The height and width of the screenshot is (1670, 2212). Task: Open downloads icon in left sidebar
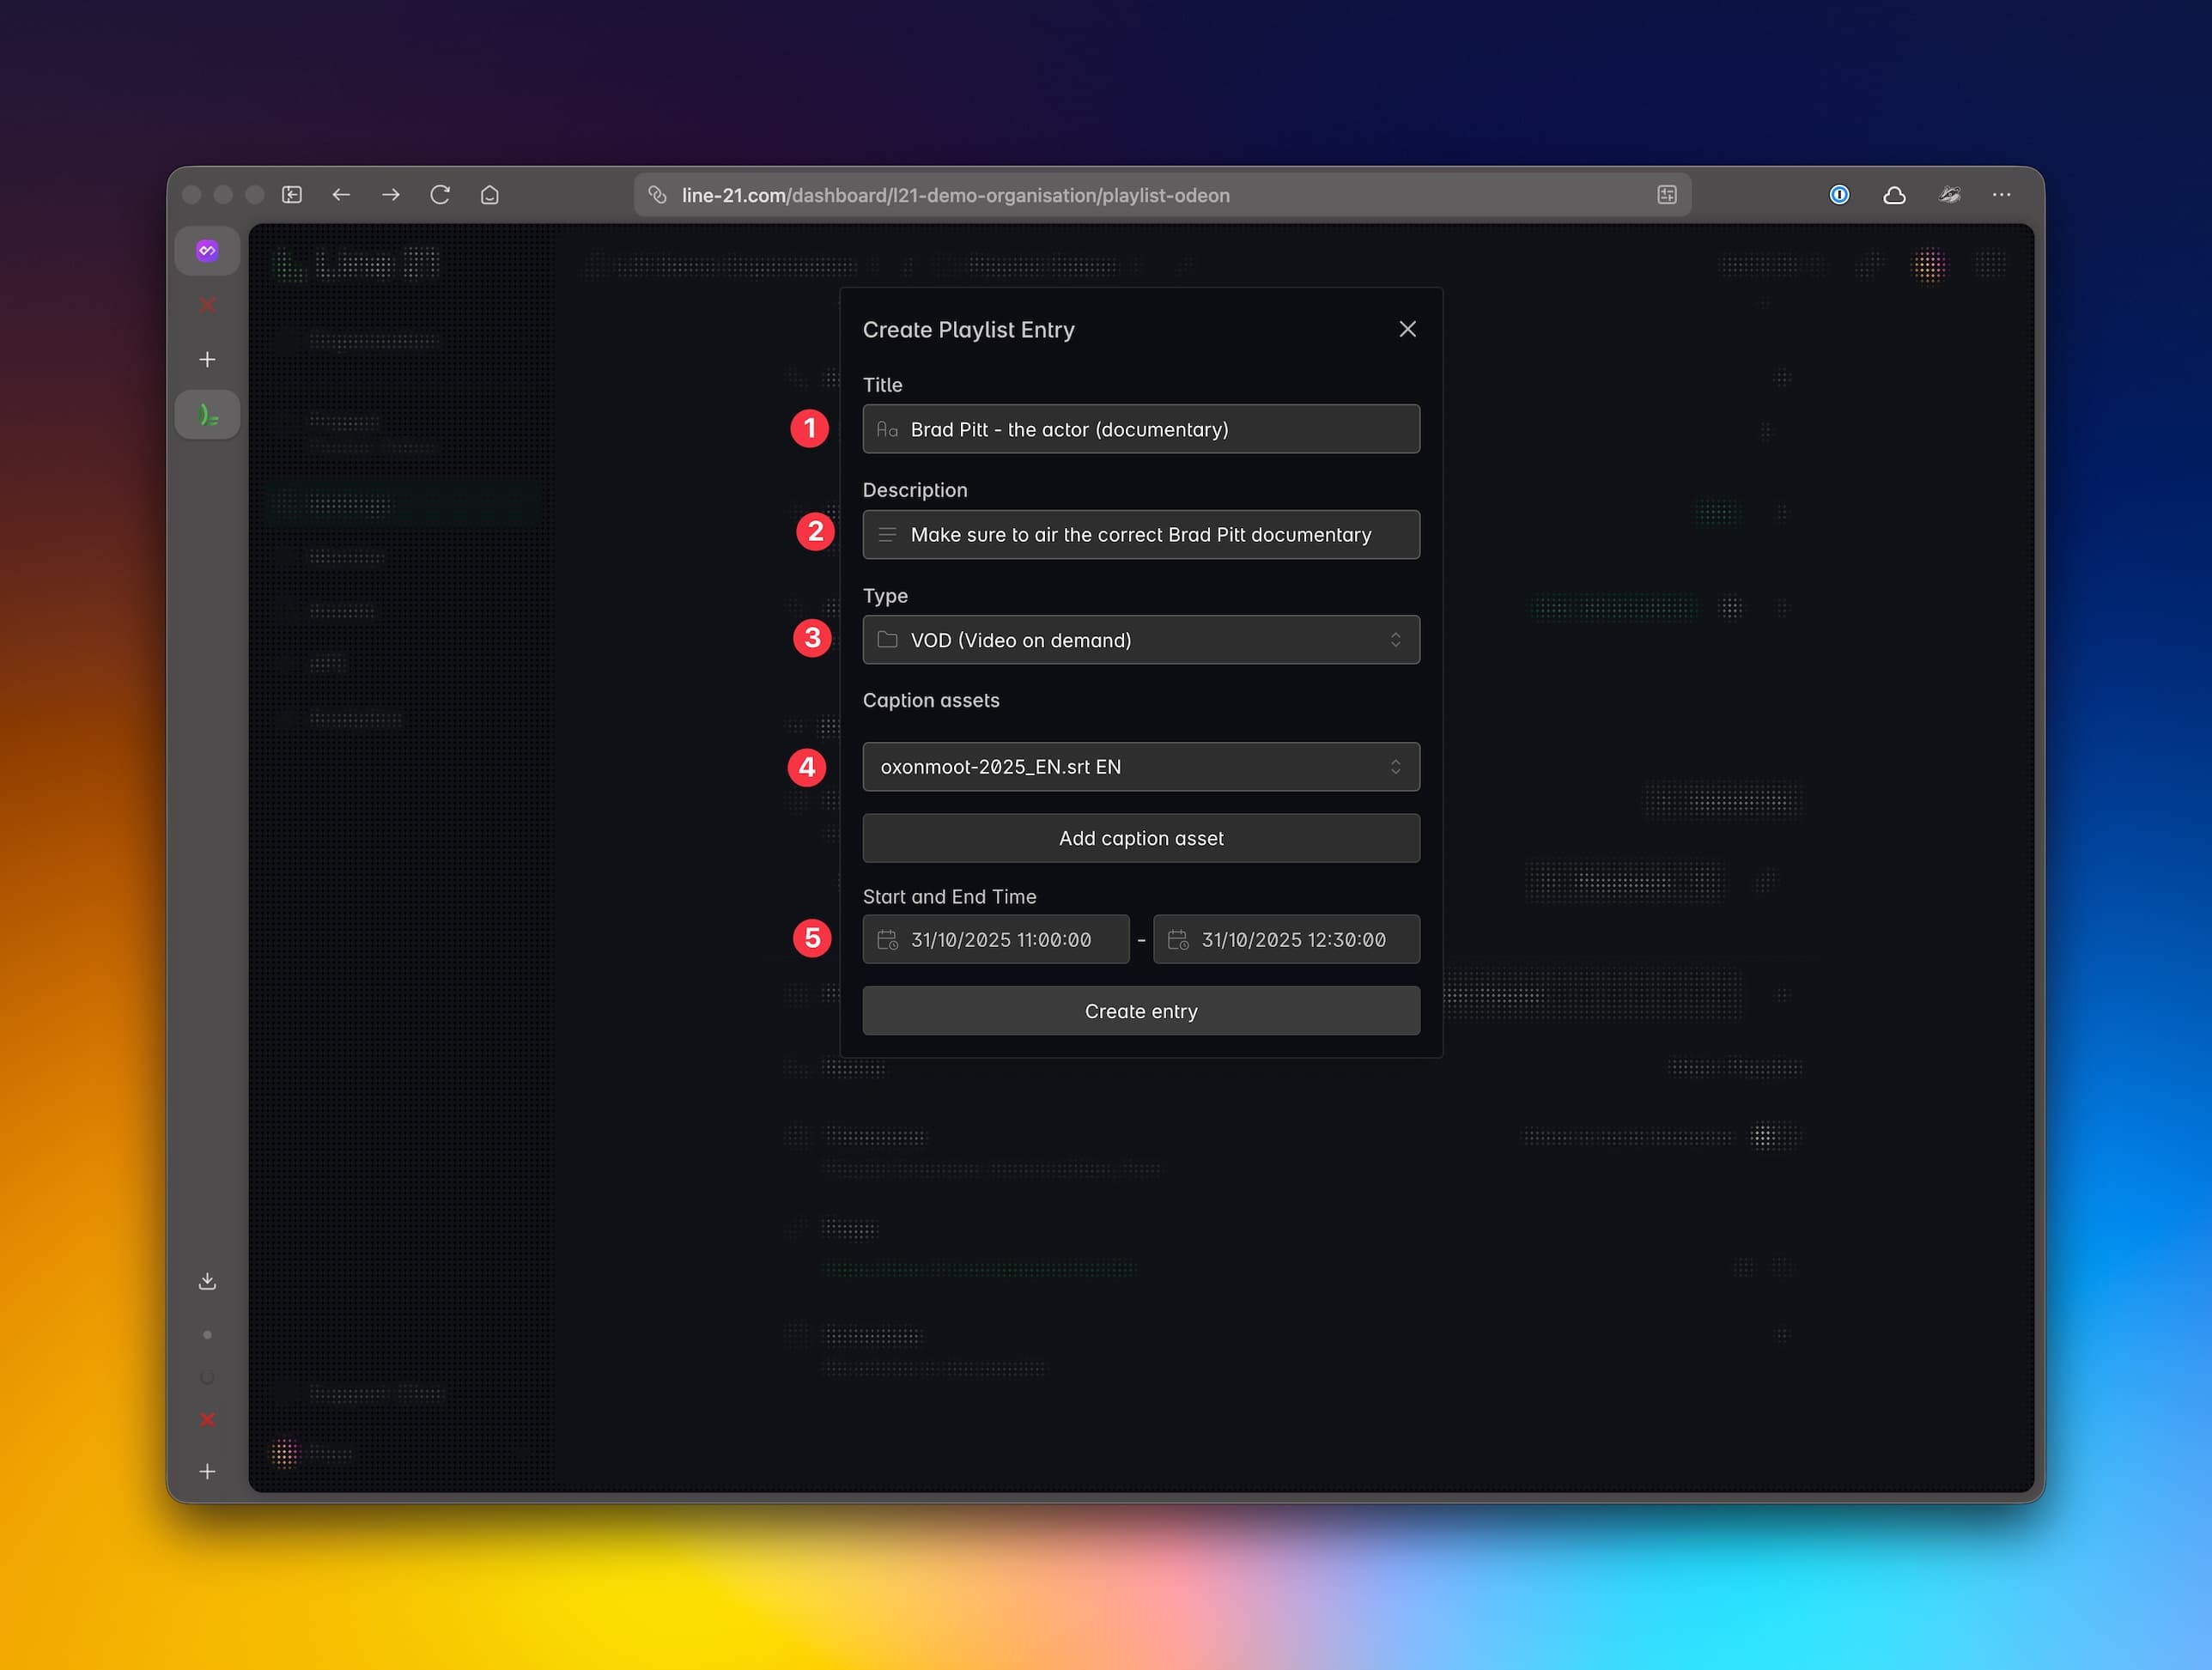click(207, 1281)
